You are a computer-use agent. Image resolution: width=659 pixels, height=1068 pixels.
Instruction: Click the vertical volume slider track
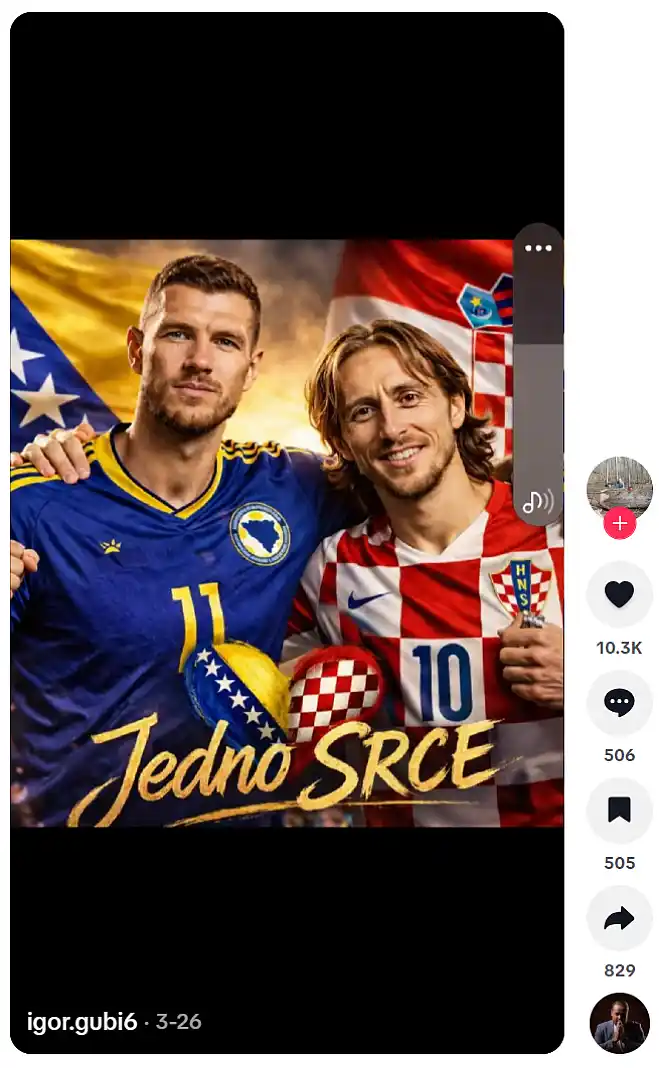click(x=538, y=373)
